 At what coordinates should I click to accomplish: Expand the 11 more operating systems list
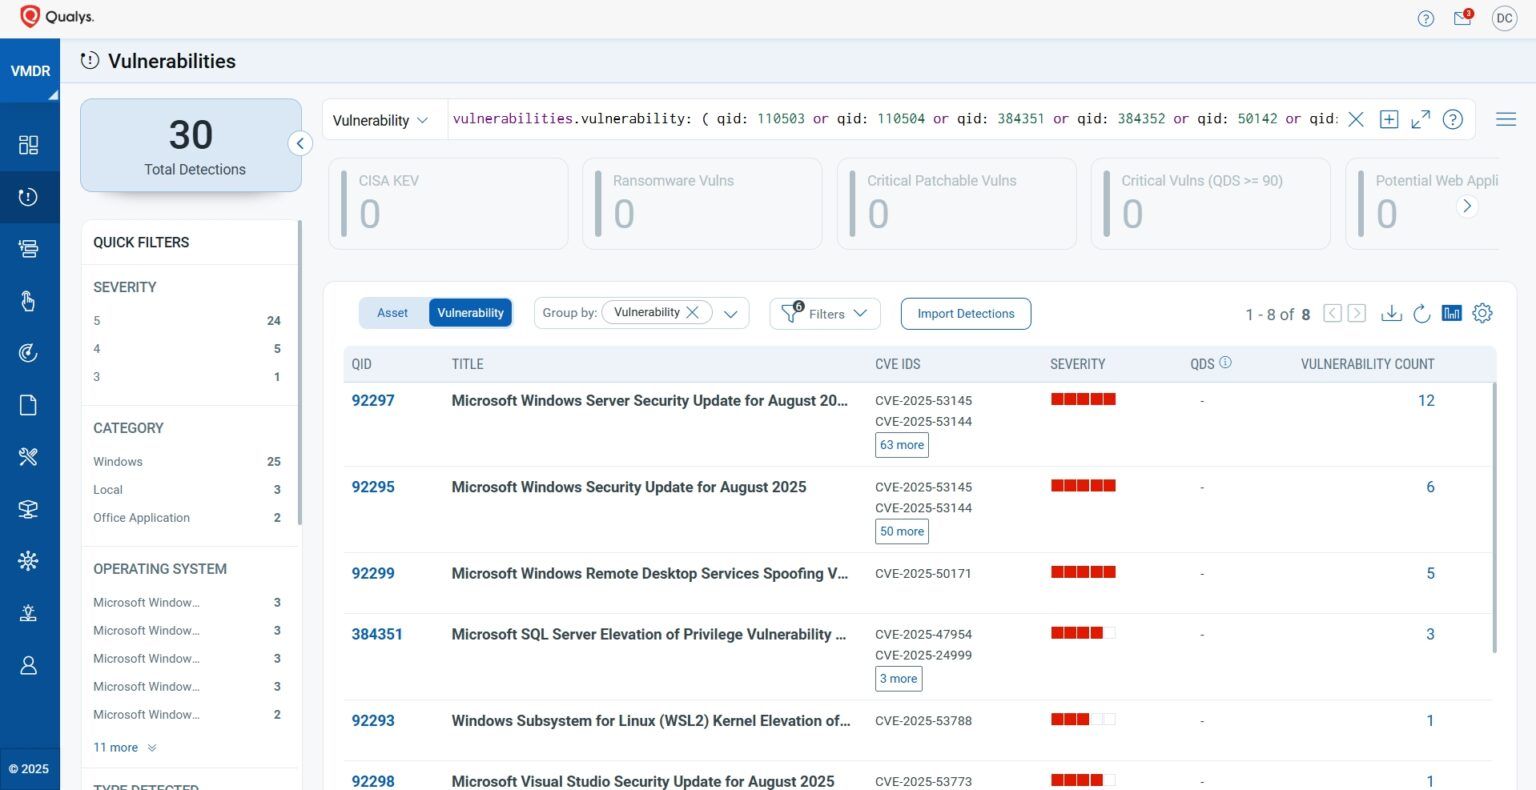(116, 747)
